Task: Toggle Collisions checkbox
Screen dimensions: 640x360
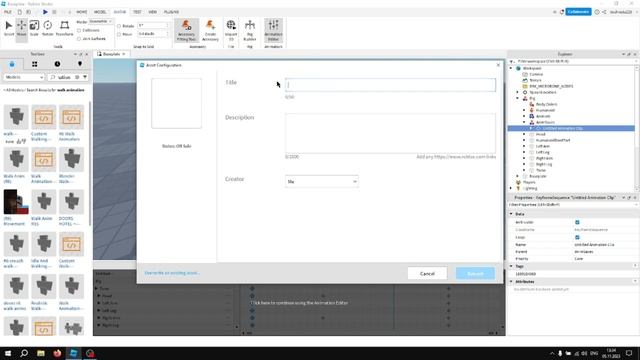Action: pos(79,30)
